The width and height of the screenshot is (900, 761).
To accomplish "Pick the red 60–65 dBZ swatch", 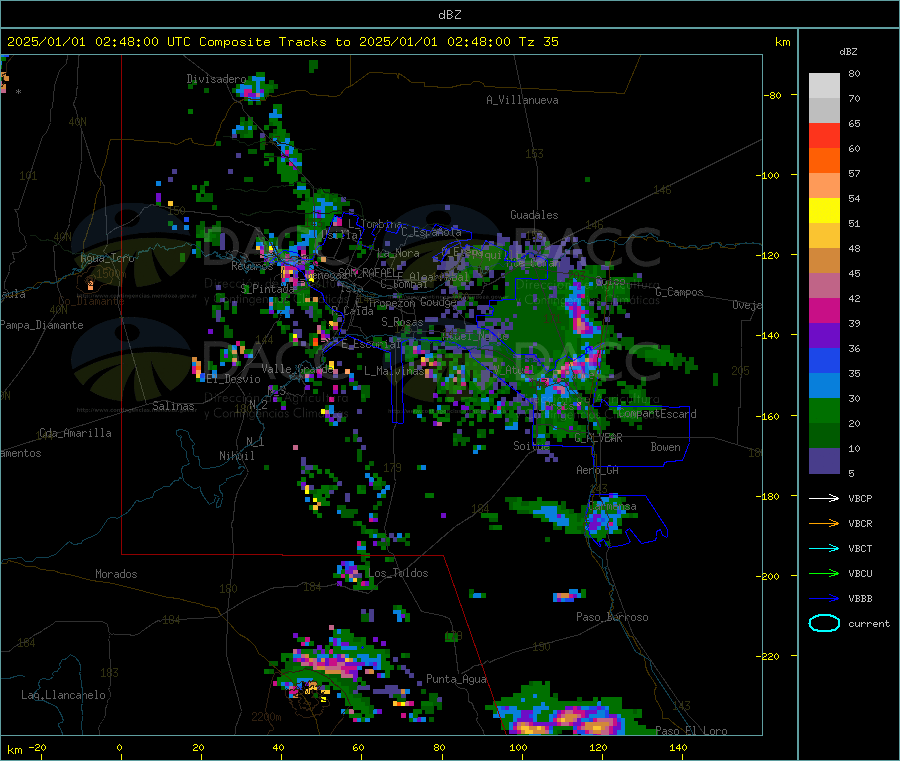I will [824, 136].
